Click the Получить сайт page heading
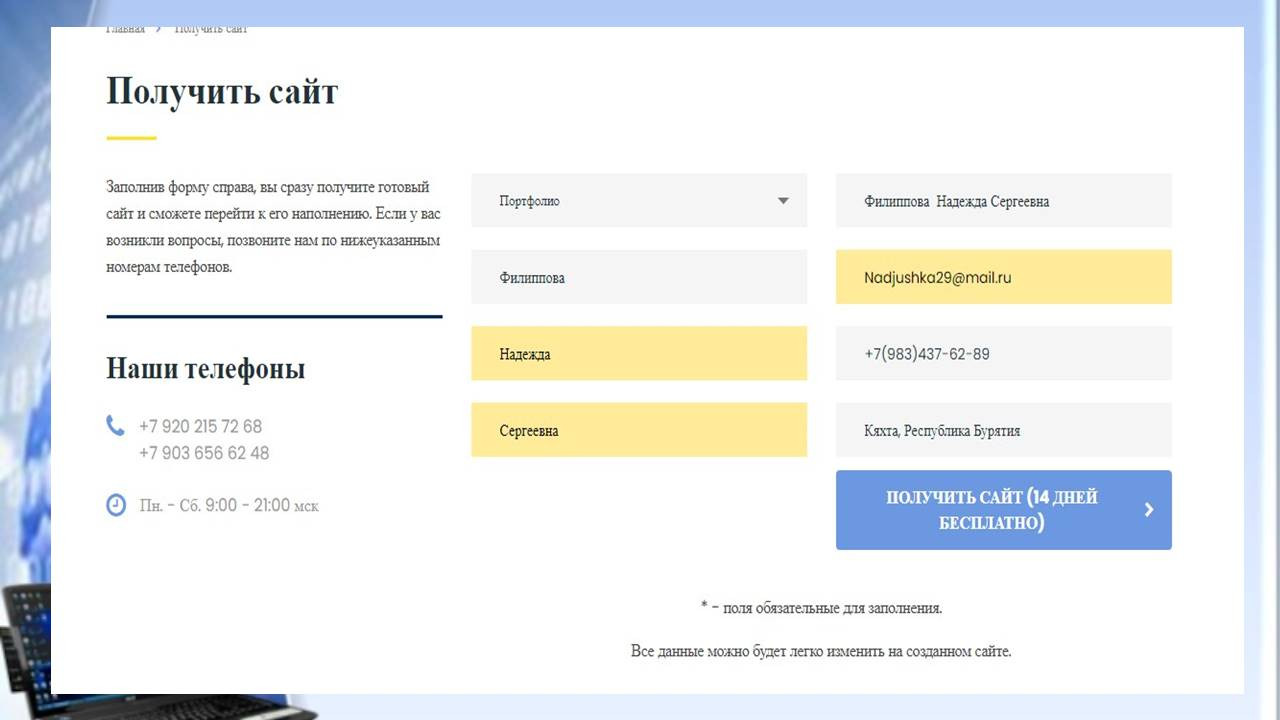The image size is (1280, 720). 222,91
